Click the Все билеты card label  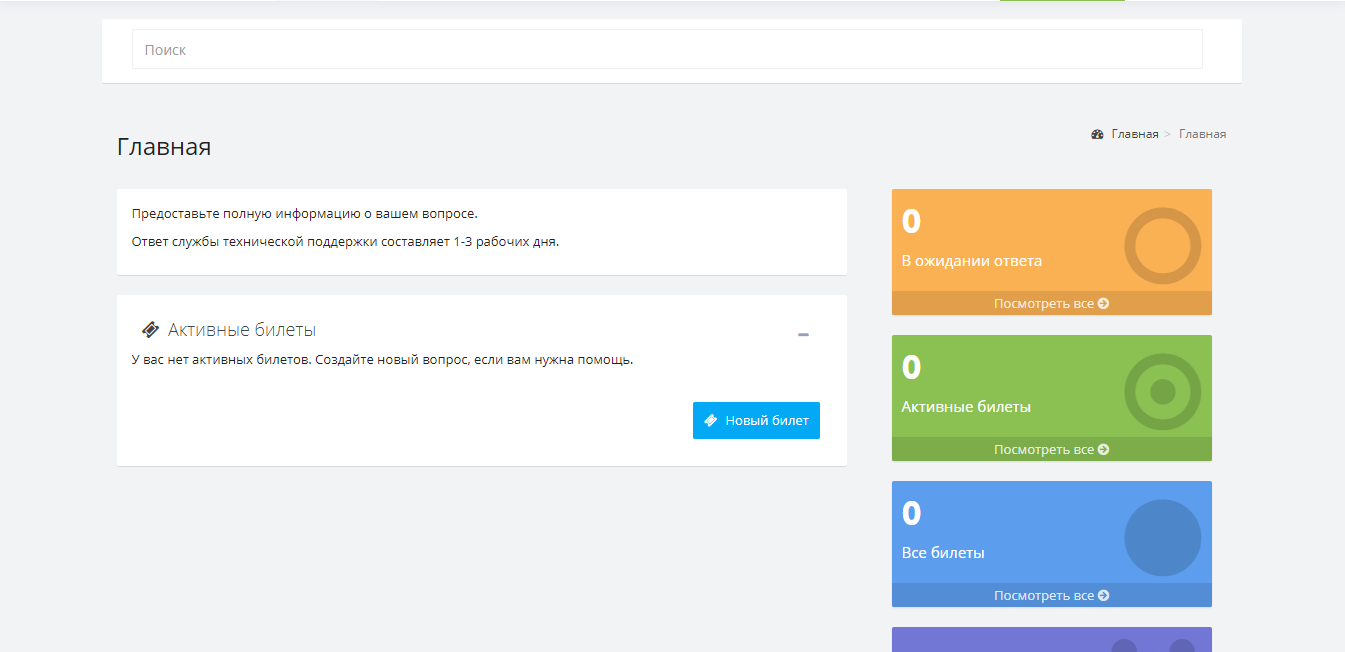(x=943, y=553)
